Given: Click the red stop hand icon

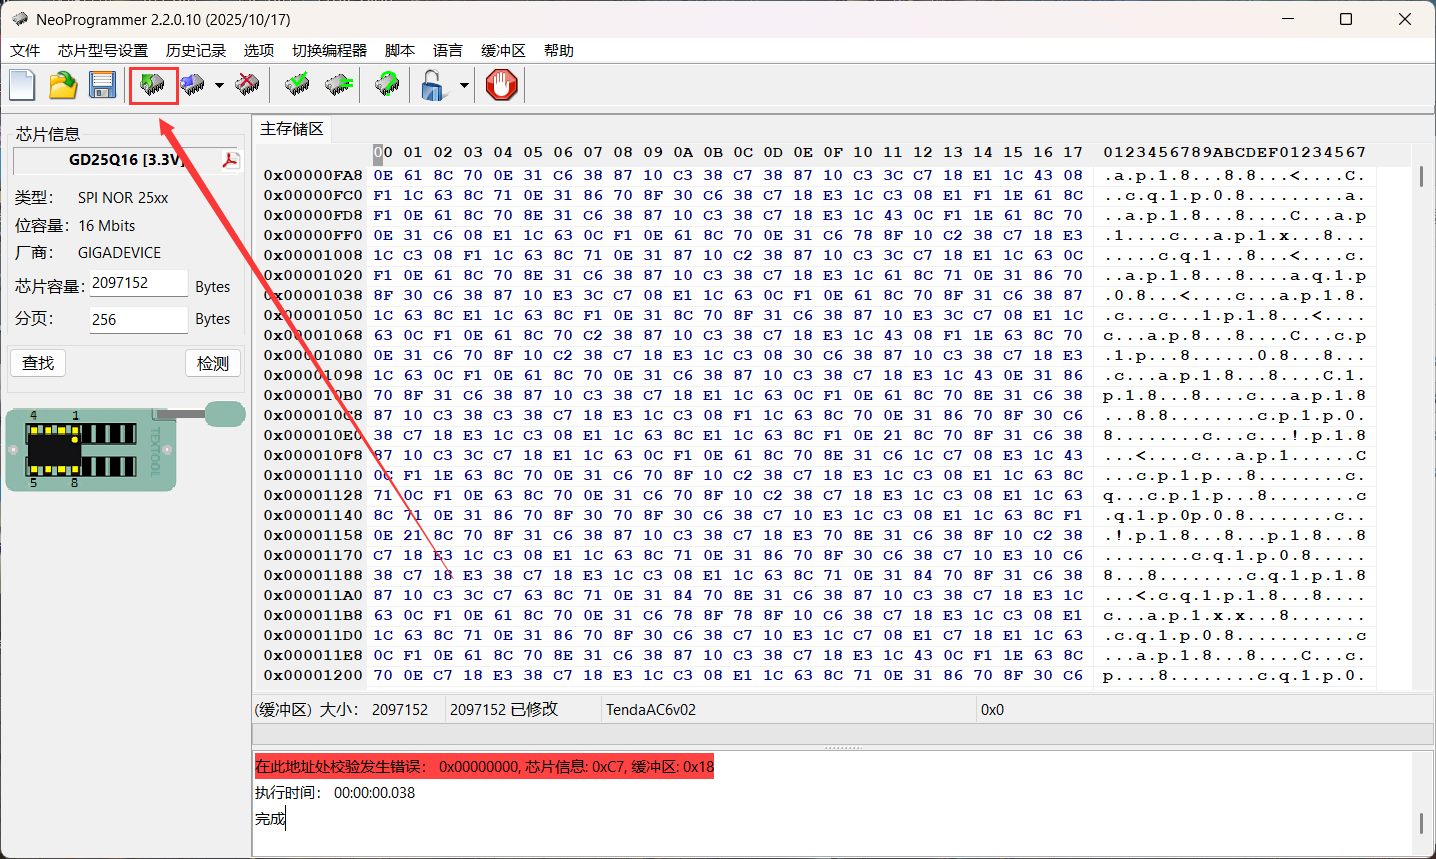Looking at the screenshot, I should coord(501,86).
